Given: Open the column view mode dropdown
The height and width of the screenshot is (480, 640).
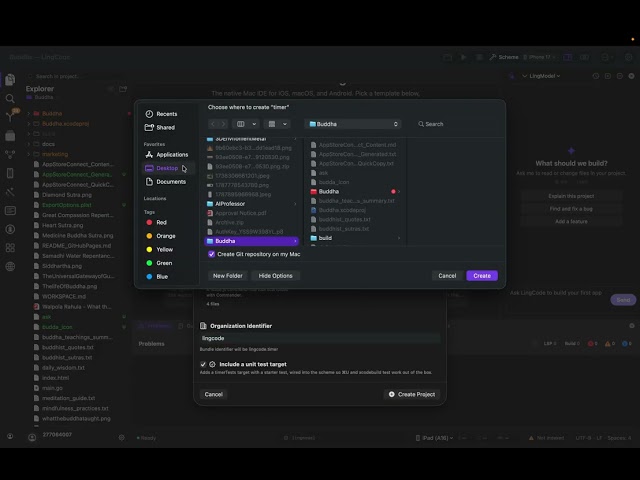Looking at the screenshot, I should pyautogui.click(x=246, y=124).
